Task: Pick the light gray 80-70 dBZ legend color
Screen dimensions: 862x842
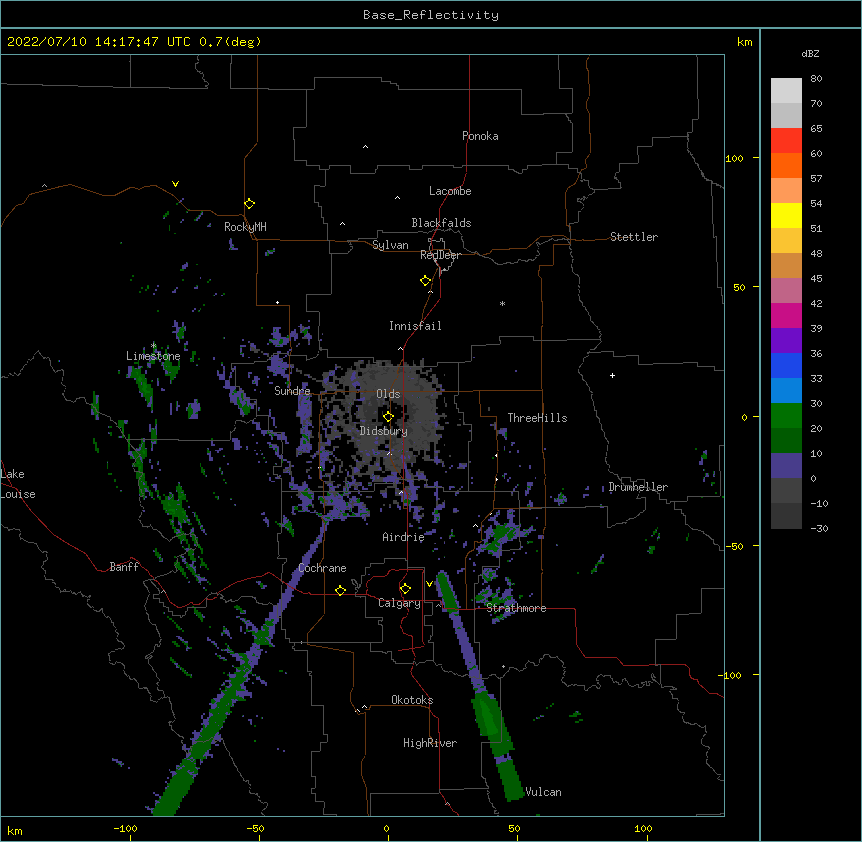Action: coord(786,90)
